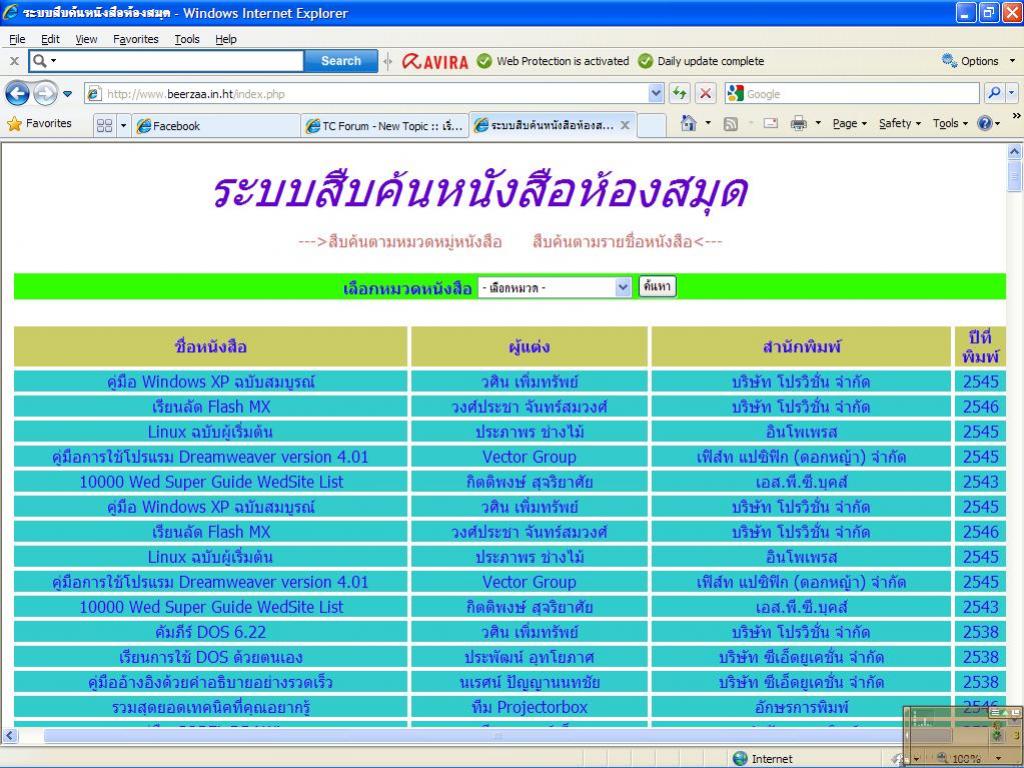Click 'ทีม Projectorbox' author cell
The image size is (1024, 768).
click(x=530, y=707)
